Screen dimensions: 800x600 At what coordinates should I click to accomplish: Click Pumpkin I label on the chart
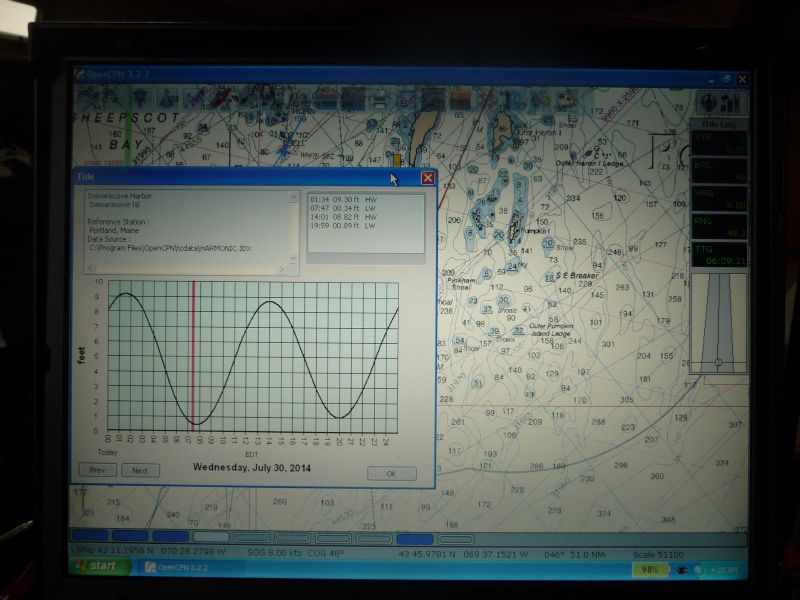pyautogui.click(x=537, y=231)
